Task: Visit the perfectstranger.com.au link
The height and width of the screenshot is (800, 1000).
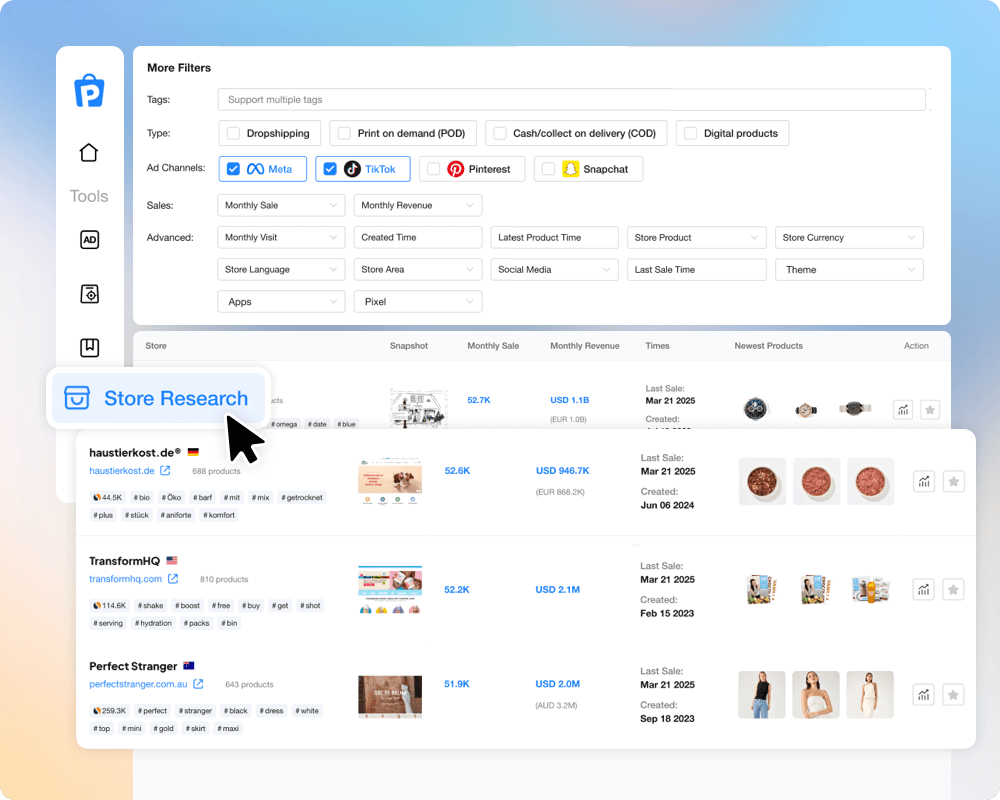Action: click(138, 684)
